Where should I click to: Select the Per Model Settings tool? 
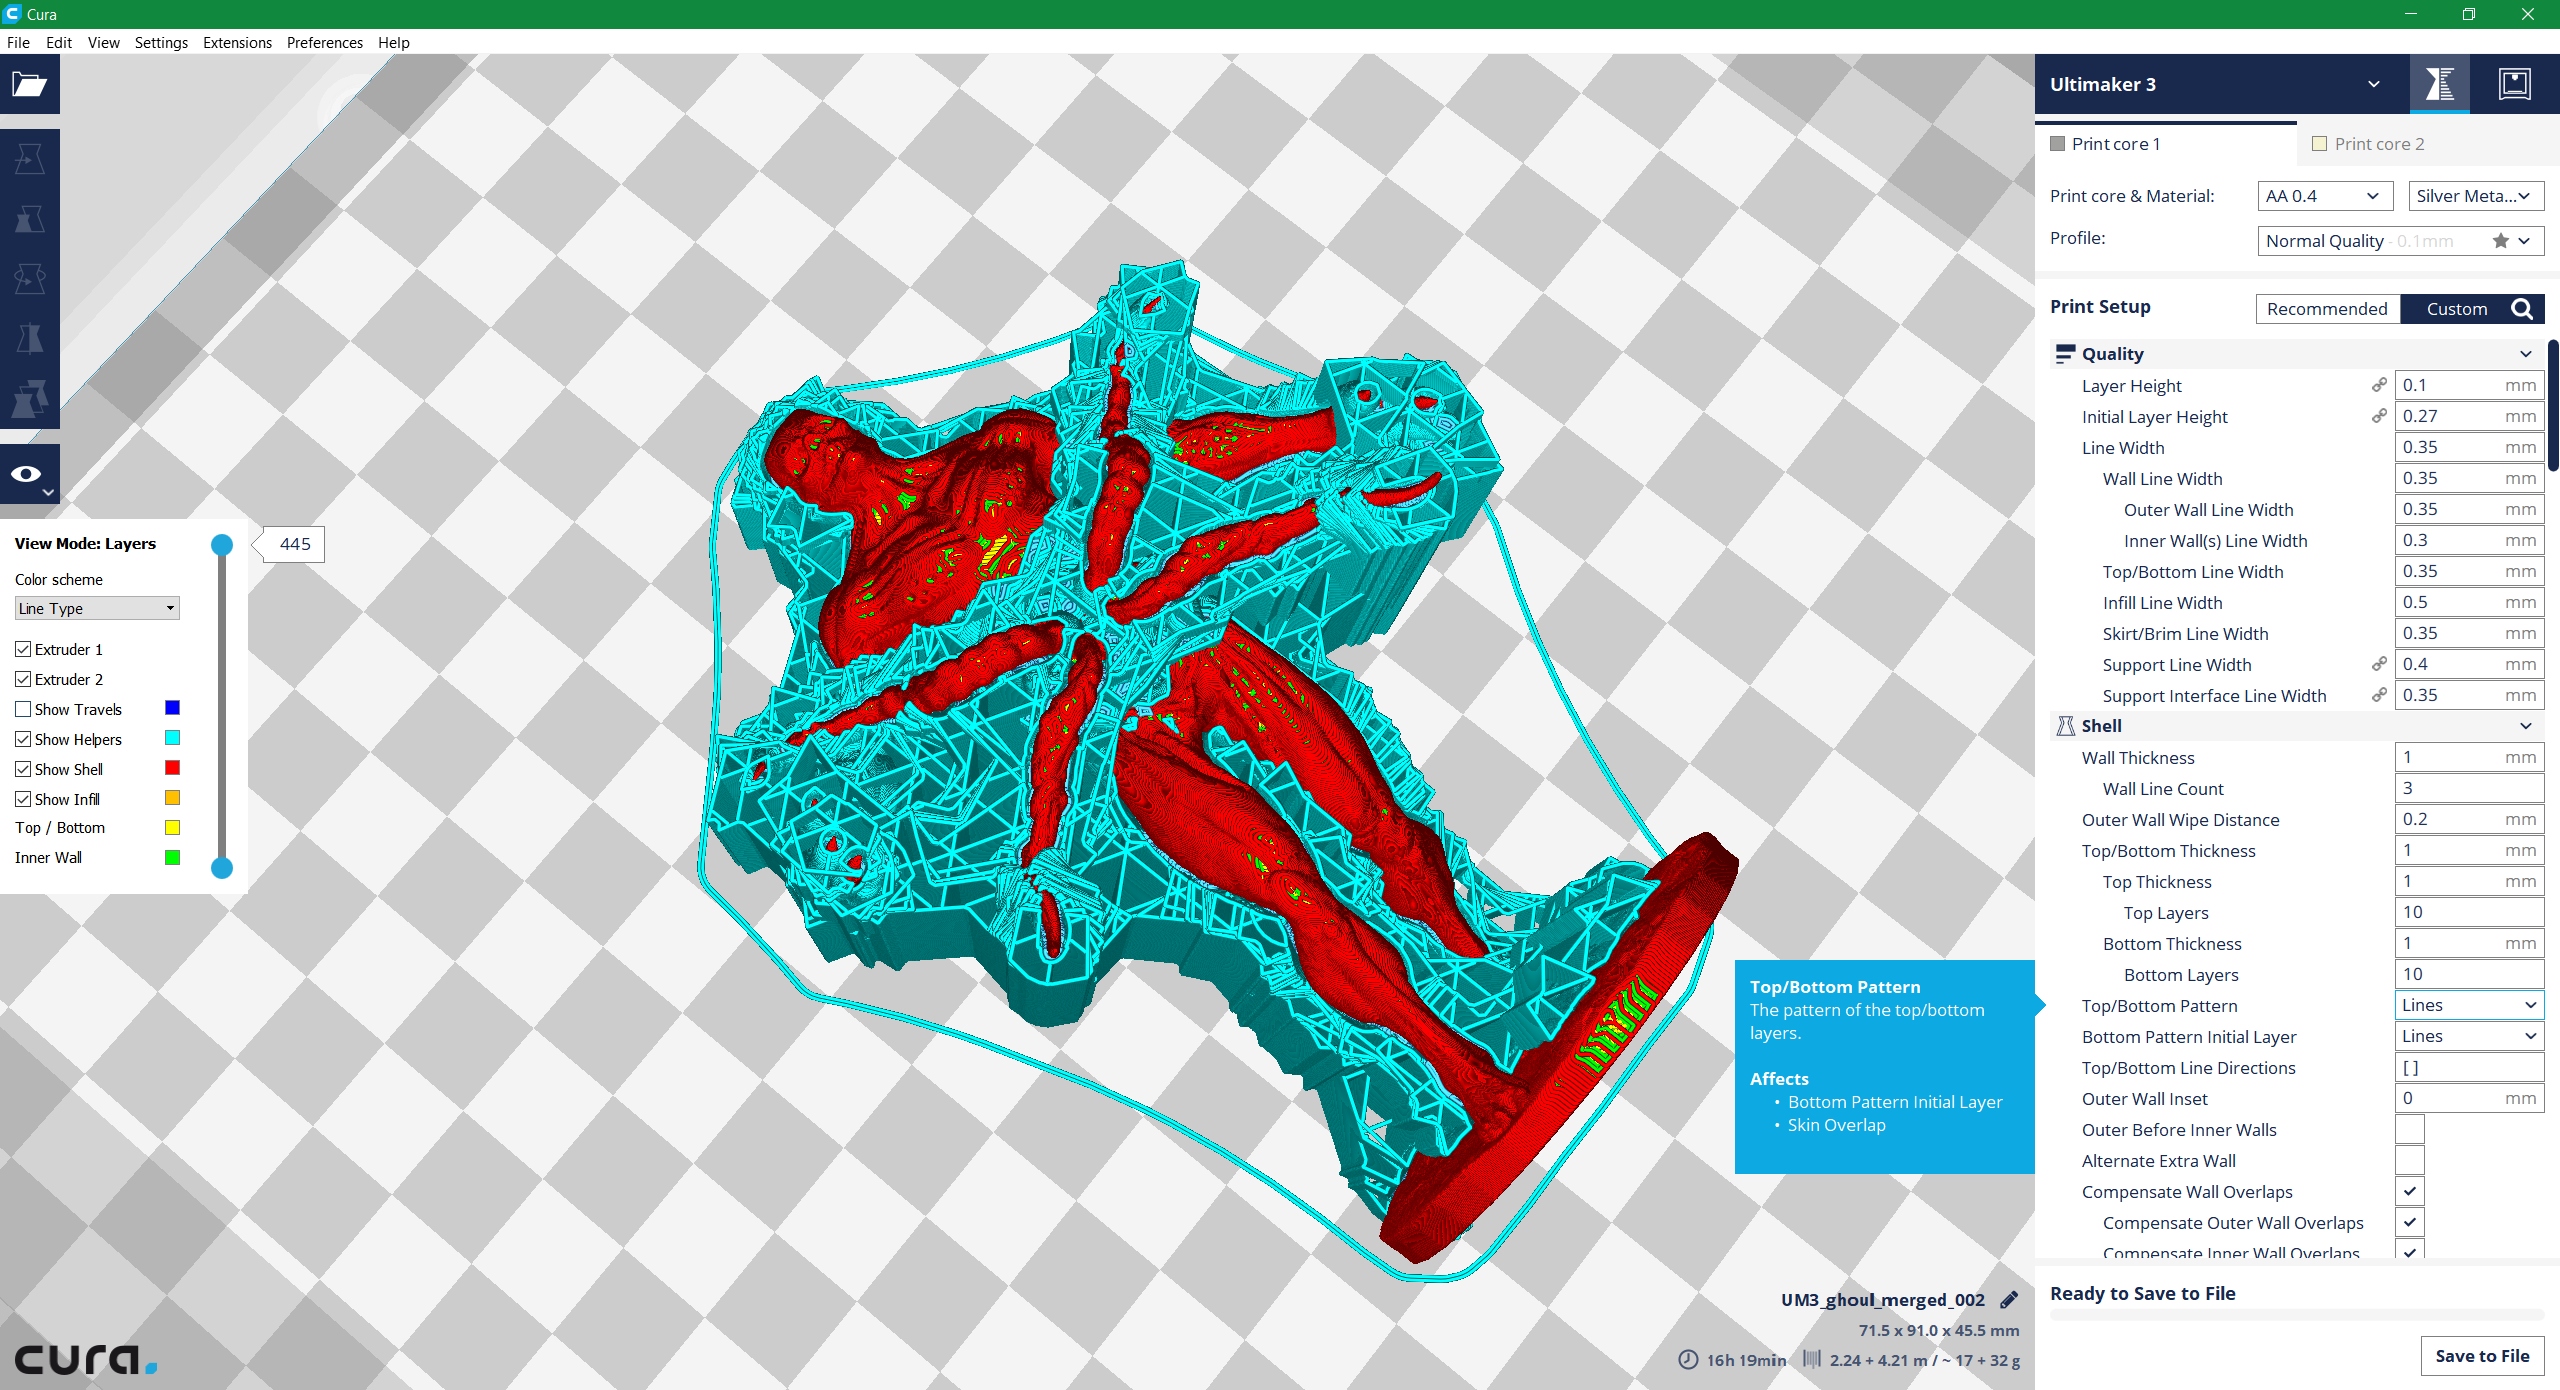(x=29, y=399)
